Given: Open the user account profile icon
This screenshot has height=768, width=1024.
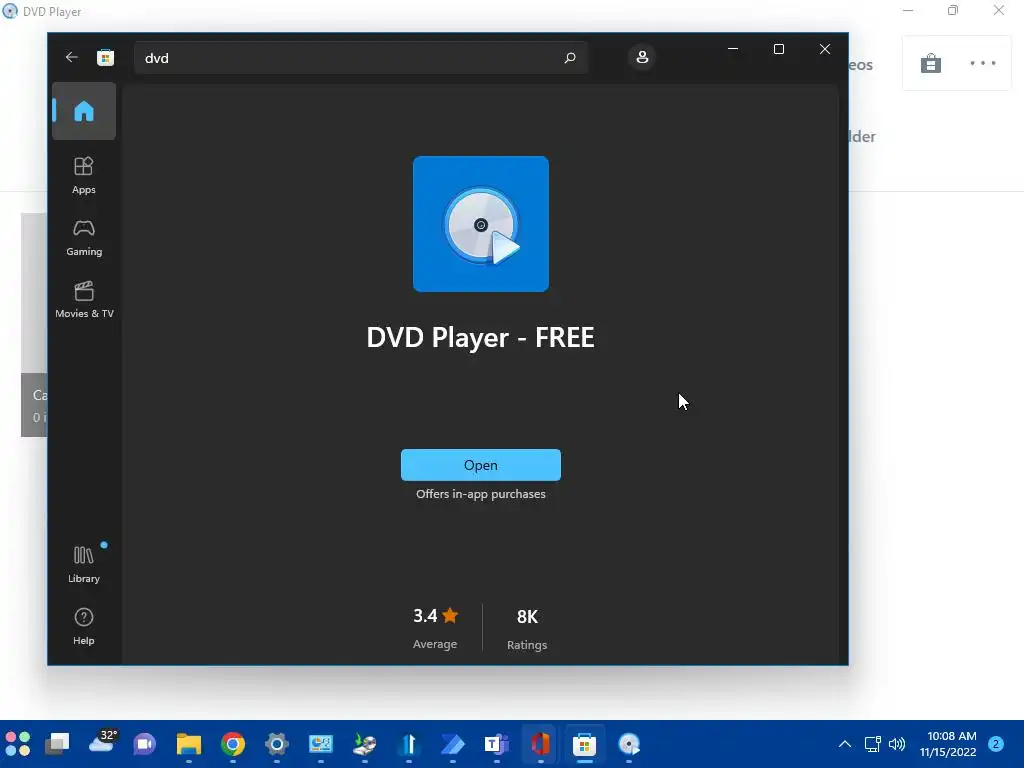Looking at the screenshot, I should coord(642,57).
